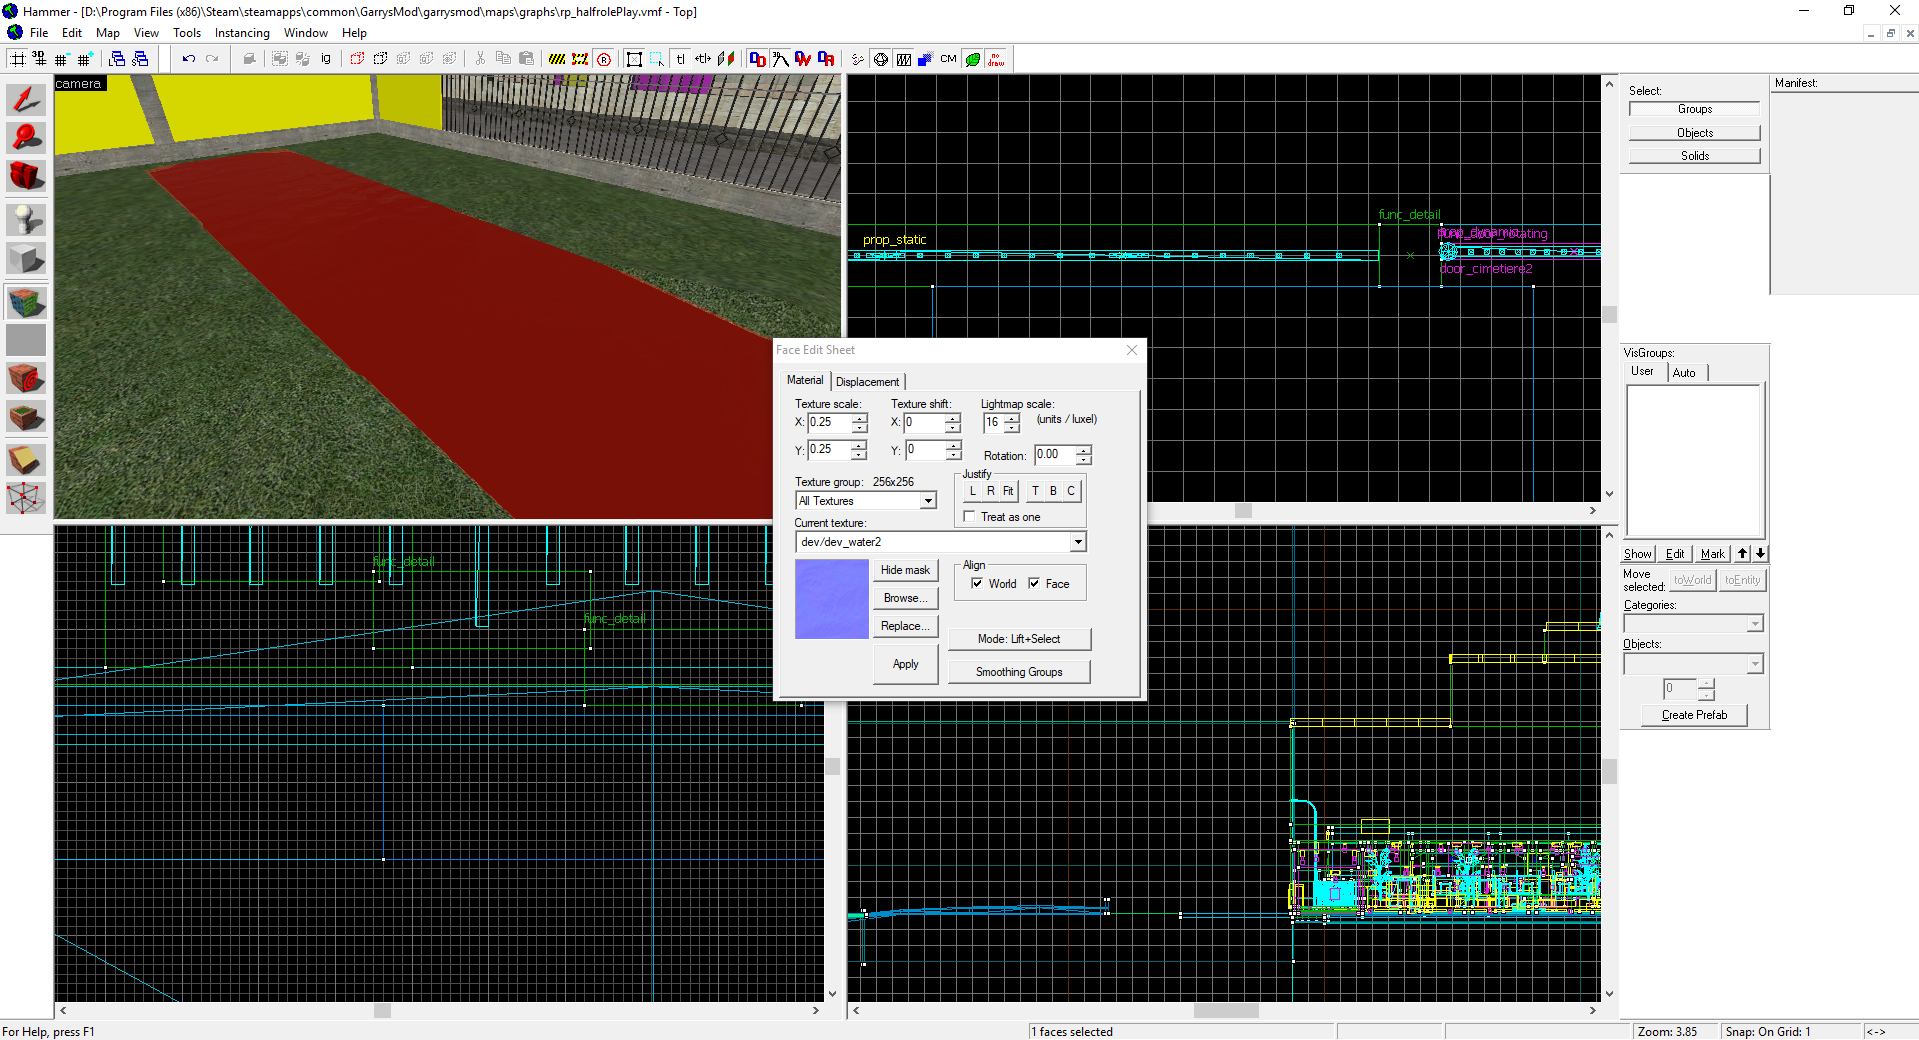Click the Browse... texture button
The height and width of the screenshot is (1040, 1919).
click(x=905, y=598)
